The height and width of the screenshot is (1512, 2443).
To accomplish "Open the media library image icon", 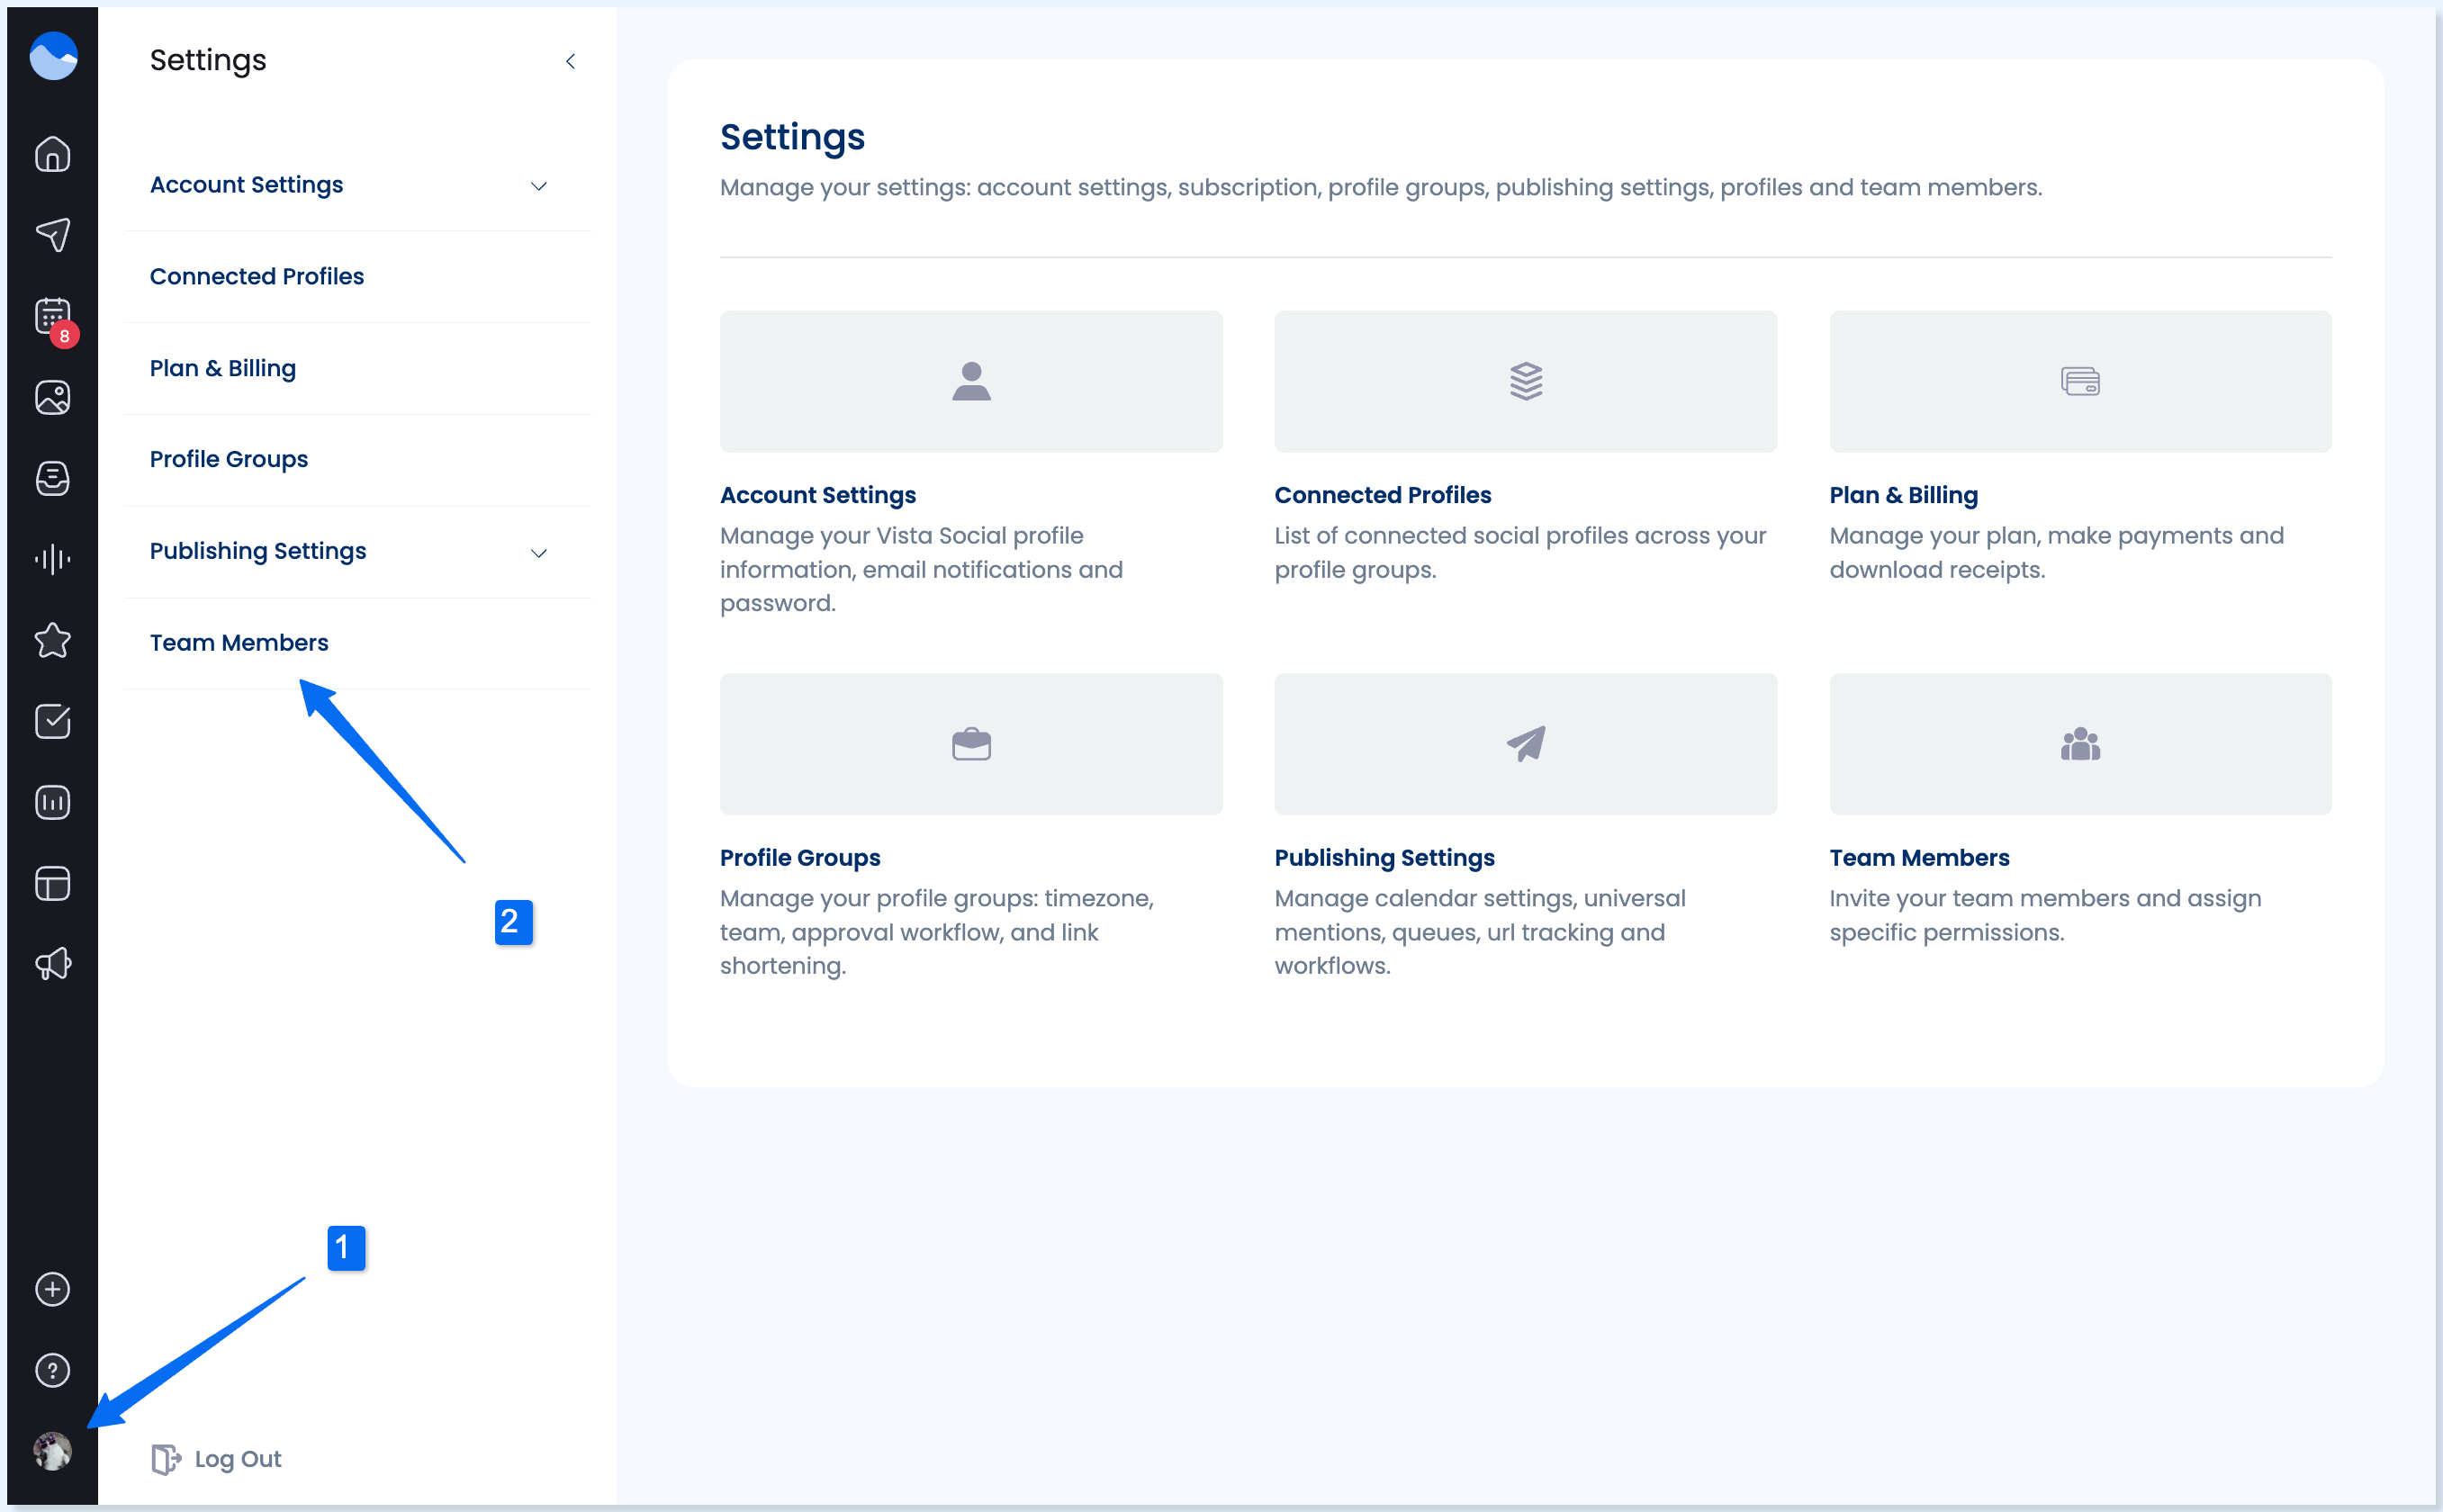I will coord(53,398).
